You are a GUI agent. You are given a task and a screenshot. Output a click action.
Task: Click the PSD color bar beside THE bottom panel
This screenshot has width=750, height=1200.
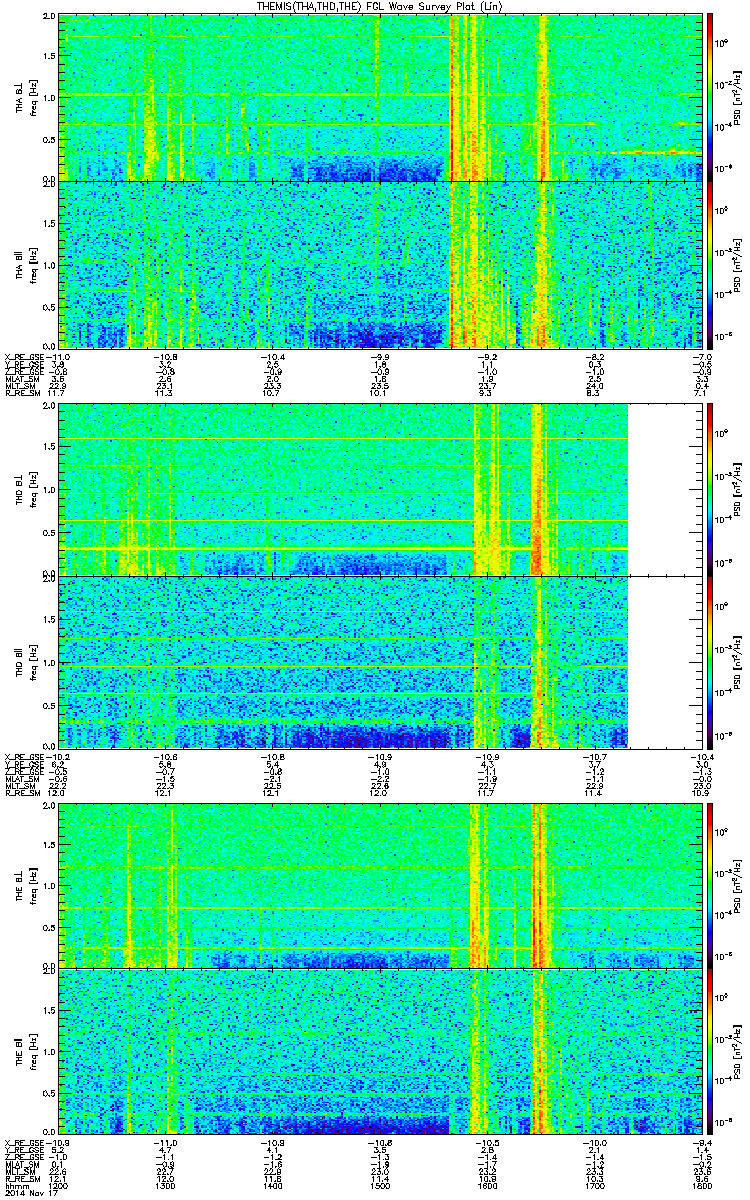711,1052
